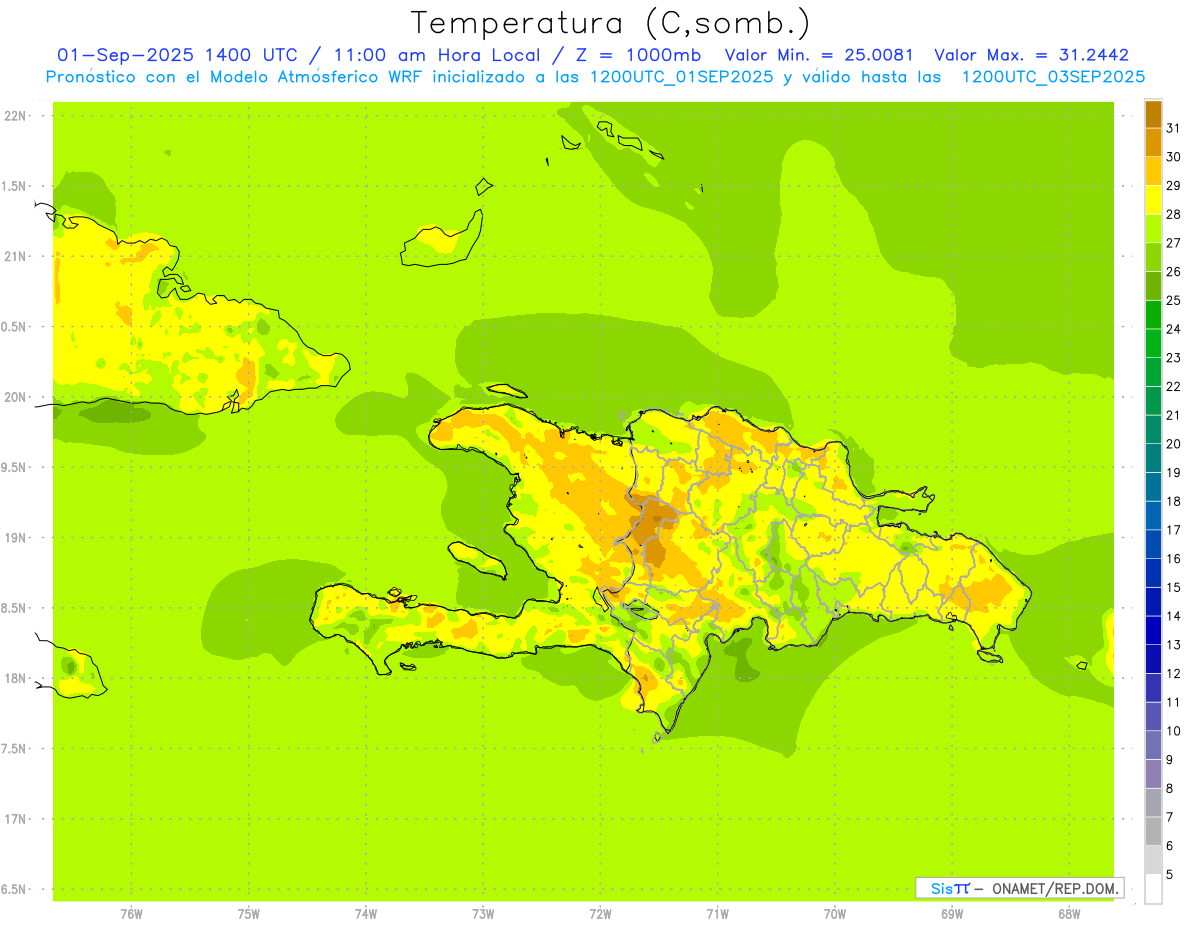The image size is (1200, 927).
Task: Click the color scale value '20'
Action: tap(1173, 444)
